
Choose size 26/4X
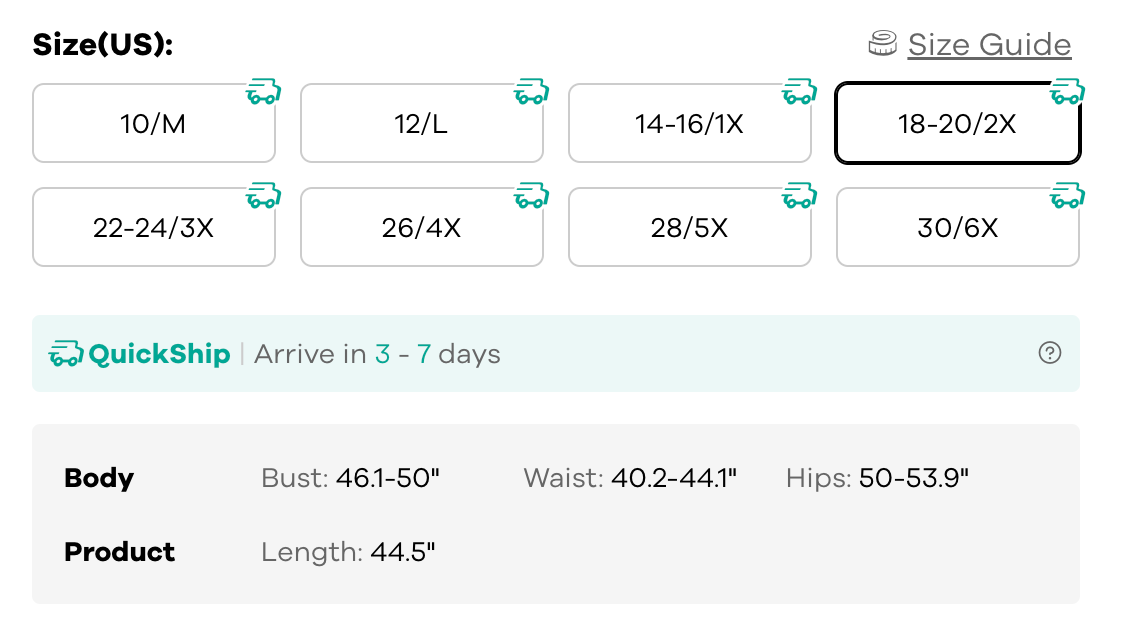click(x=421, y=228)
